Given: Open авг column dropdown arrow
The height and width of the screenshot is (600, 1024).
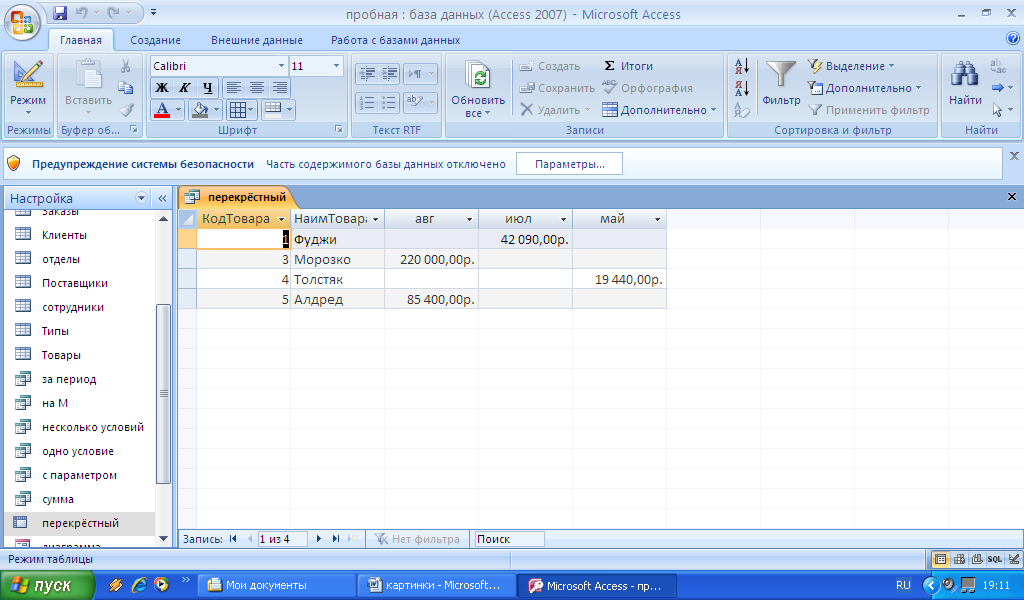Looking at the screenshot, I should [x=469, y=219].
